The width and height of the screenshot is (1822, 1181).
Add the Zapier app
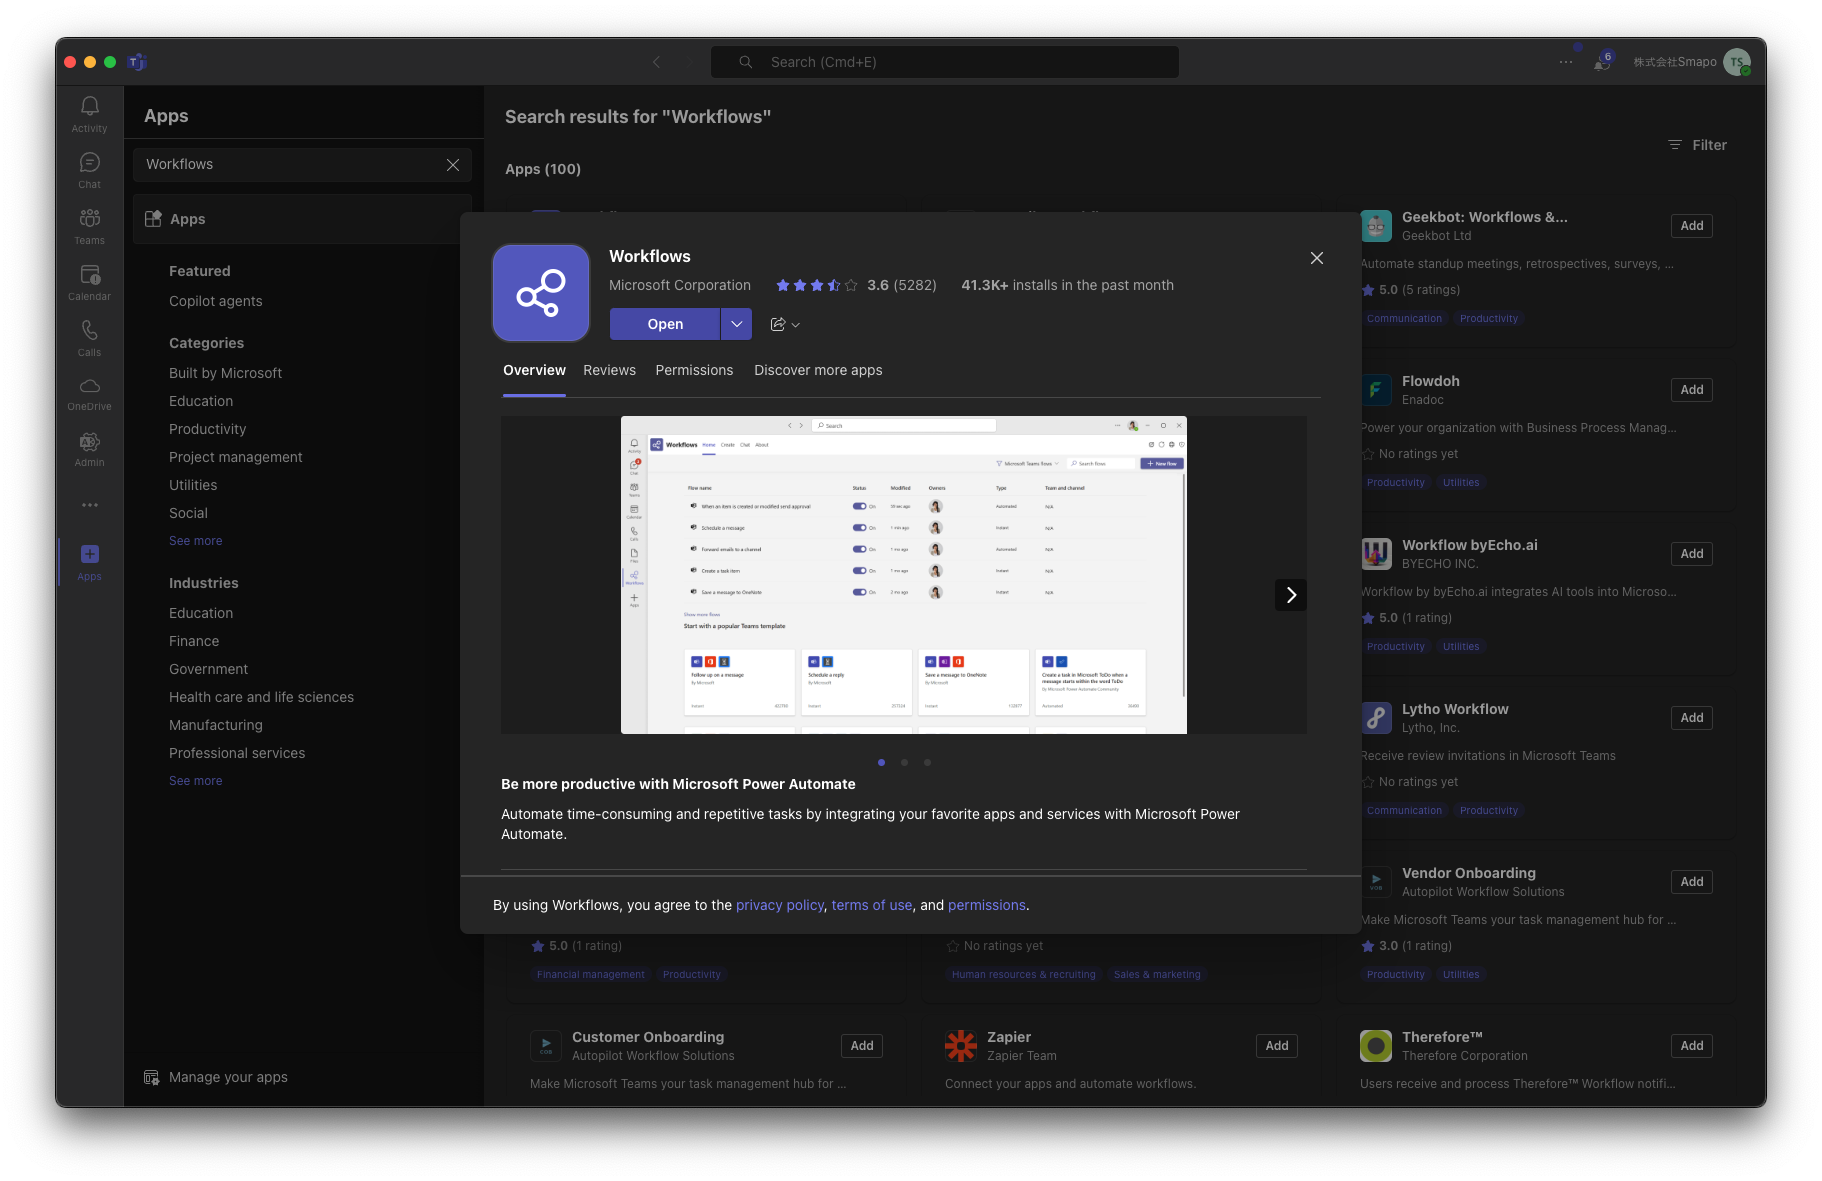coord(1277,1046)
